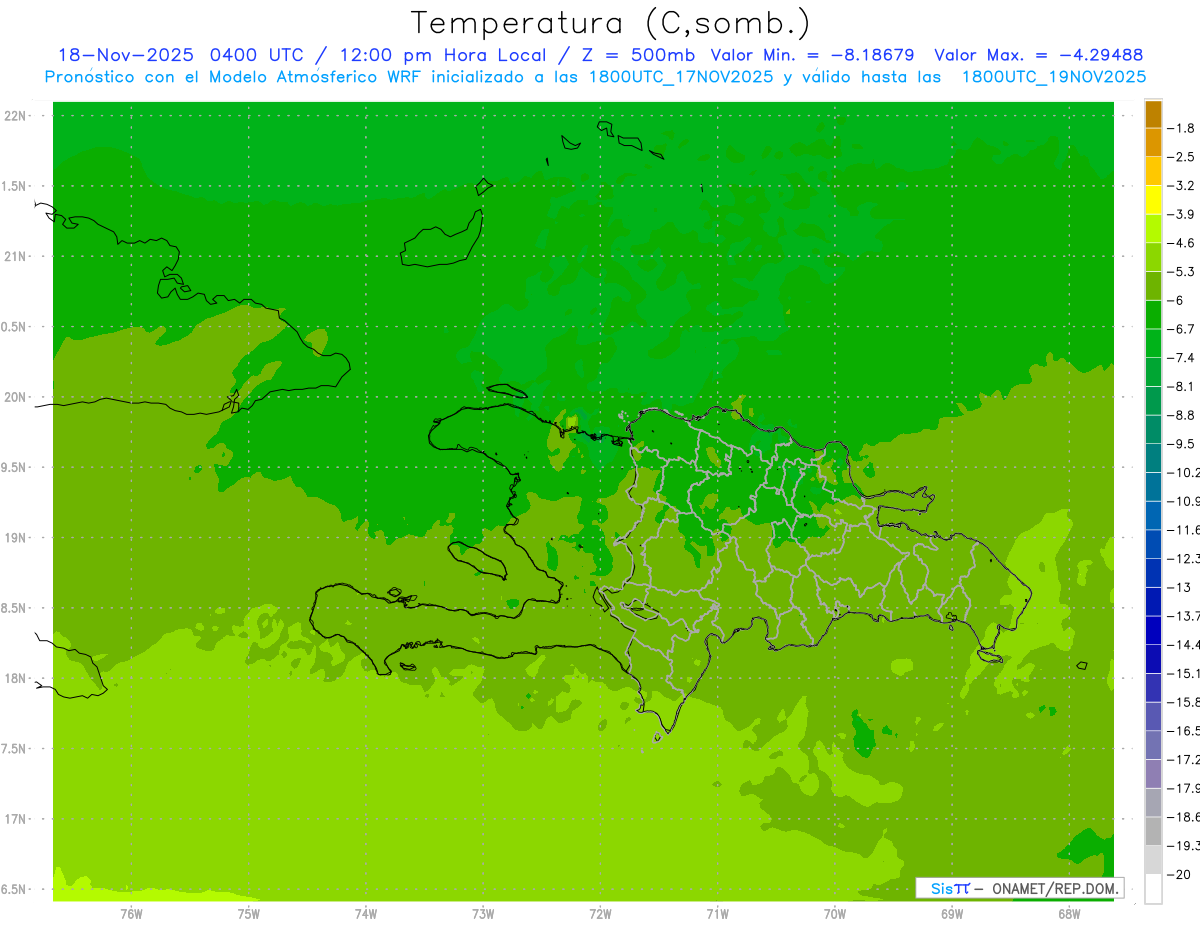Click the 18N latitude label
This screenshot has width=1200, height=927.
pos(16,679)
